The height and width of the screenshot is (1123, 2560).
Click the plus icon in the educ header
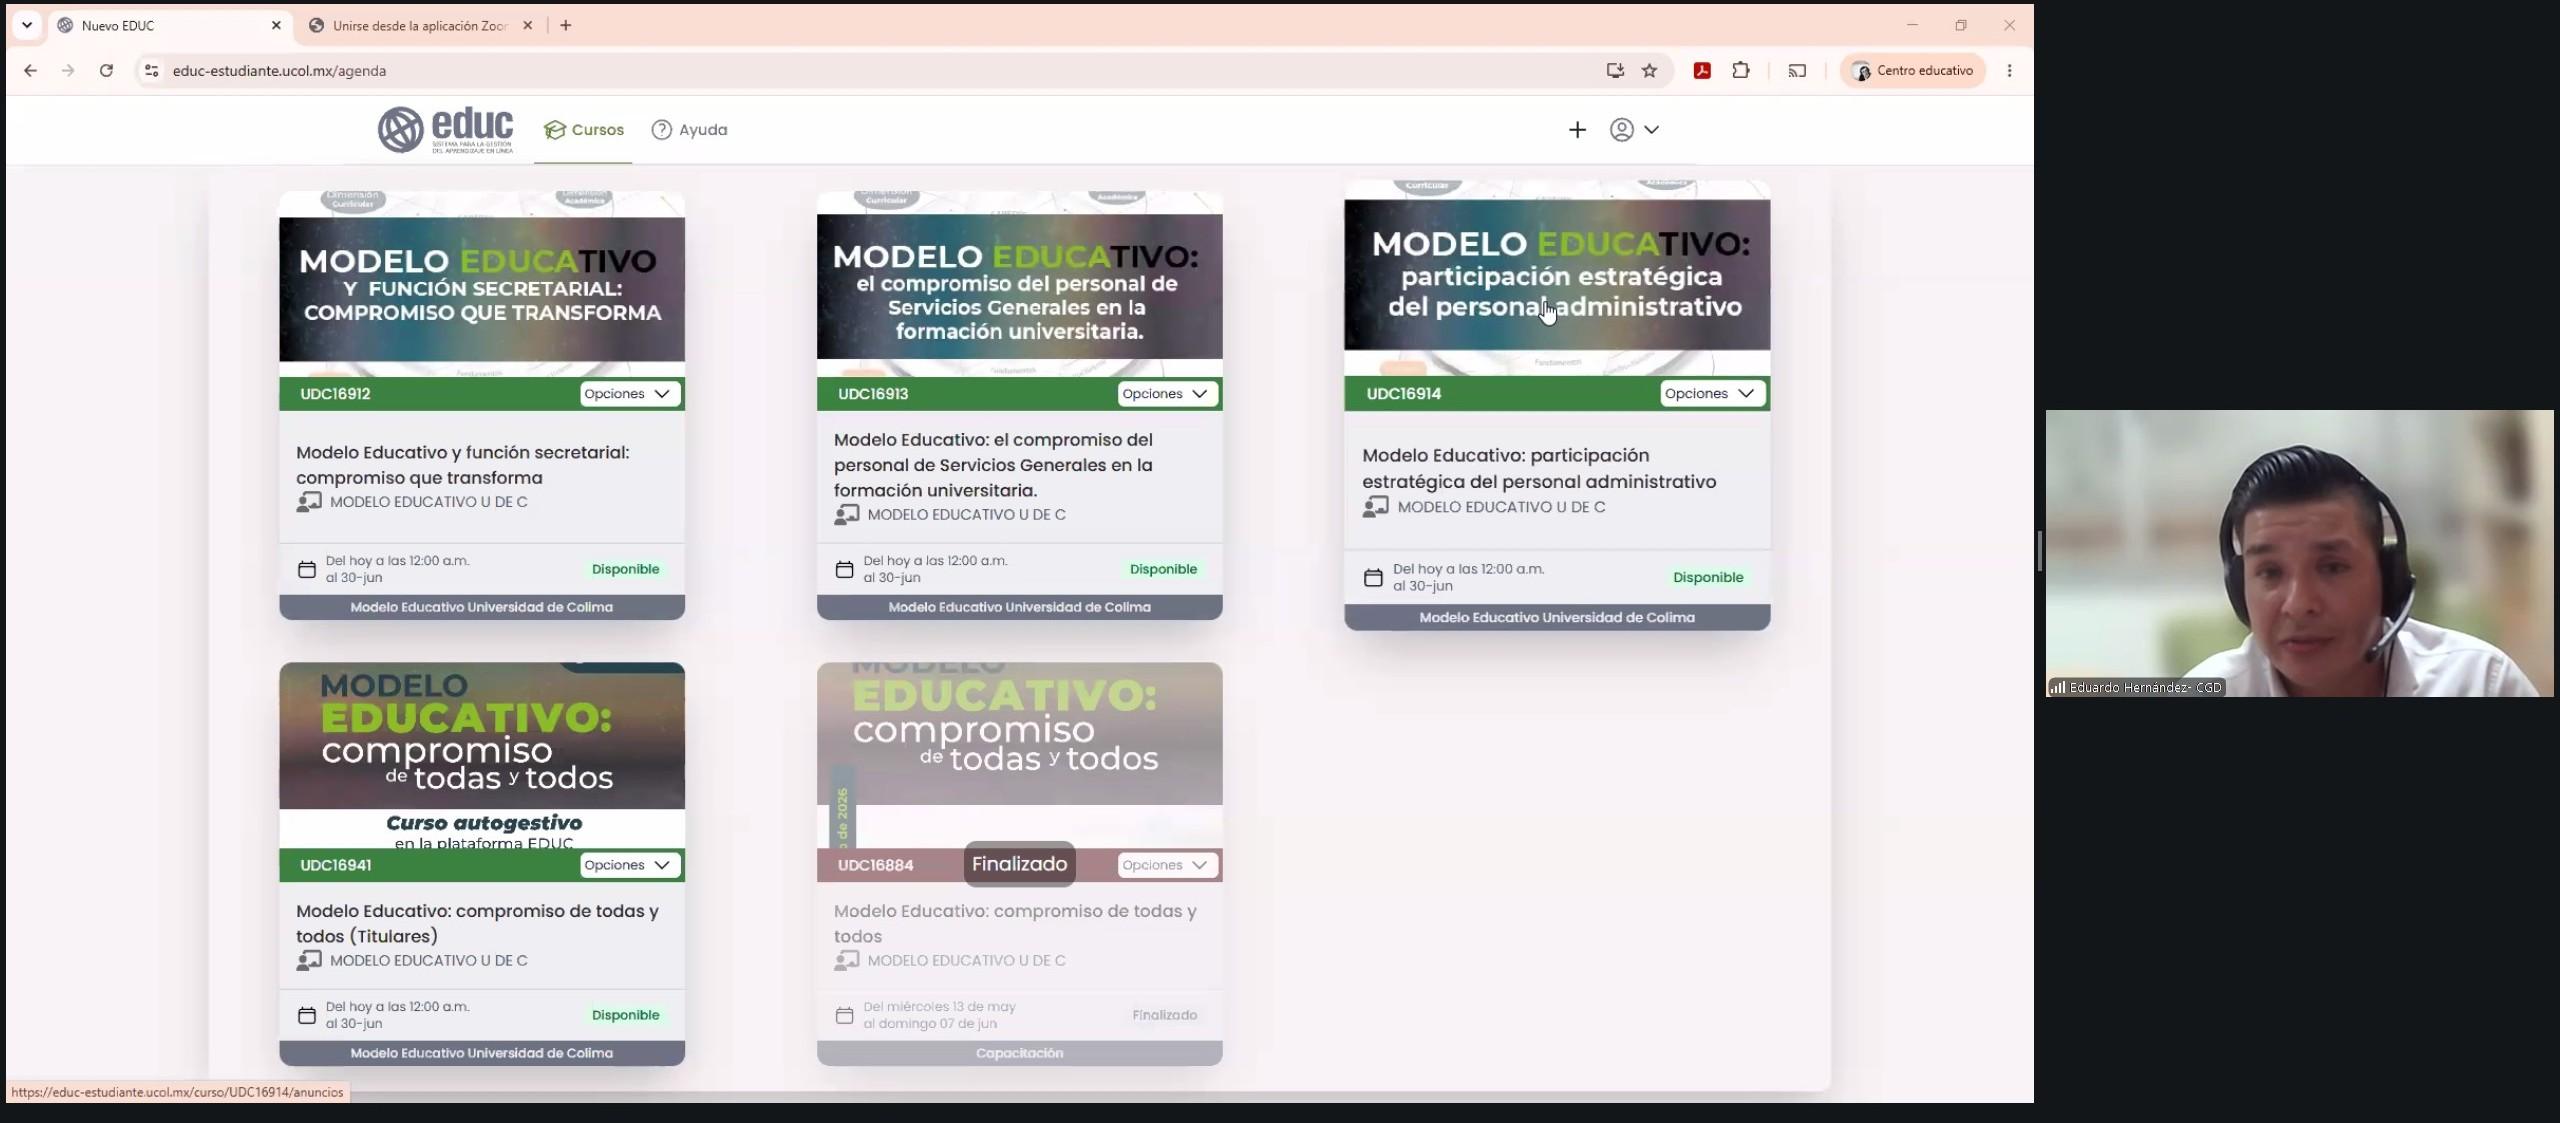[1577, 130]
